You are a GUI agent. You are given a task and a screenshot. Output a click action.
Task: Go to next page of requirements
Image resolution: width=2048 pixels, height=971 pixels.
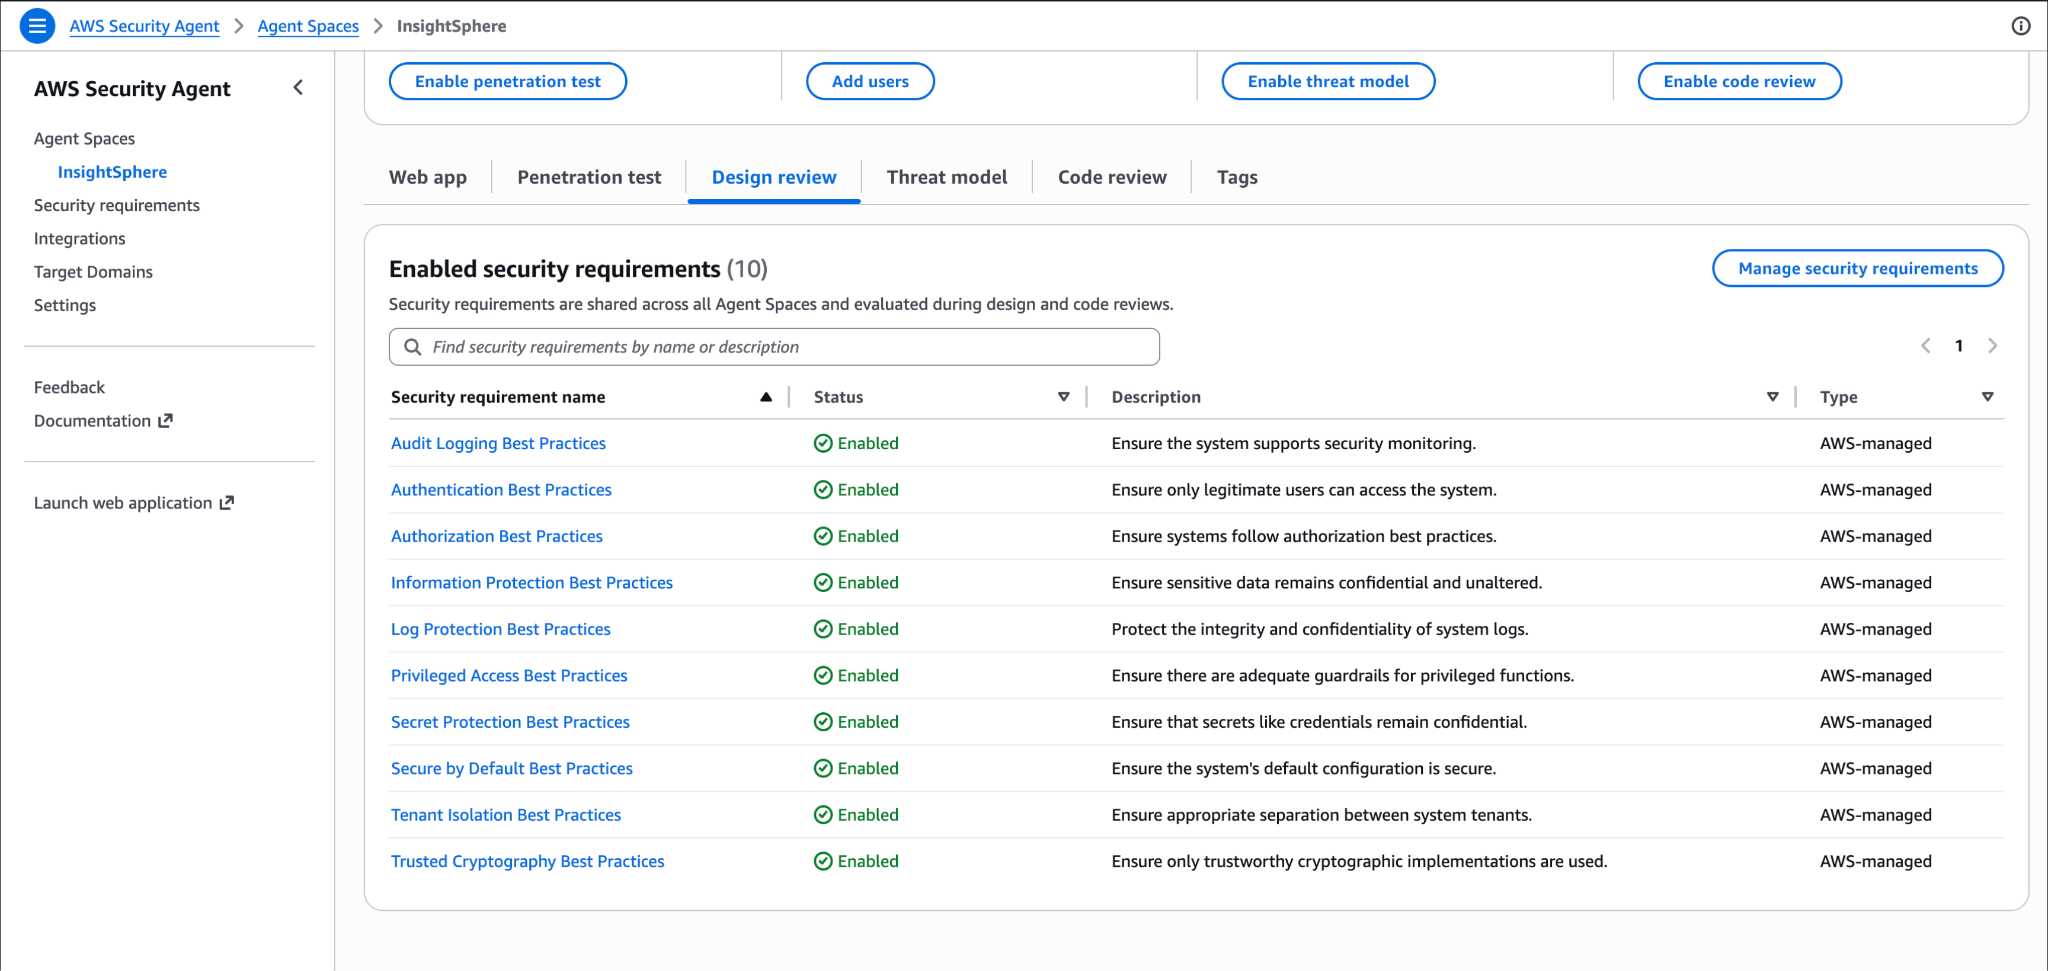(x=1992, y=346)
